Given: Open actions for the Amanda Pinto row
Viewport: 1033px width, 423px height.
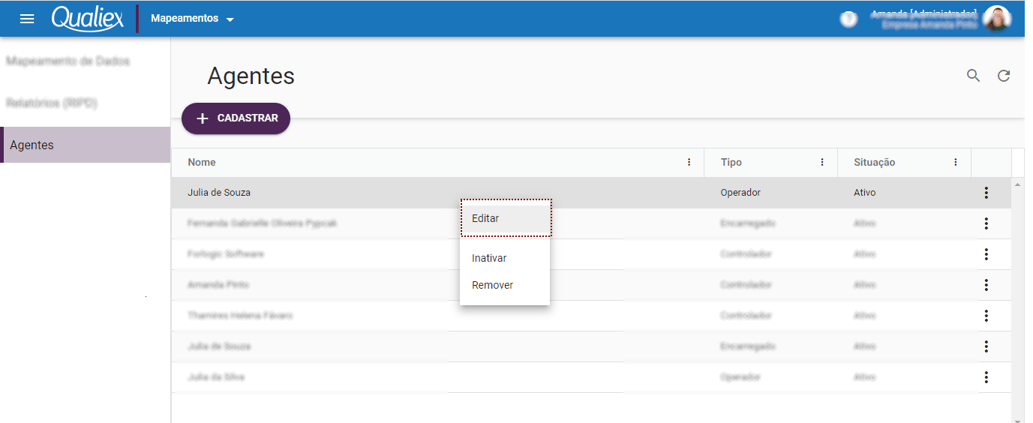Looking at the screenshot, I should [986, 285].
